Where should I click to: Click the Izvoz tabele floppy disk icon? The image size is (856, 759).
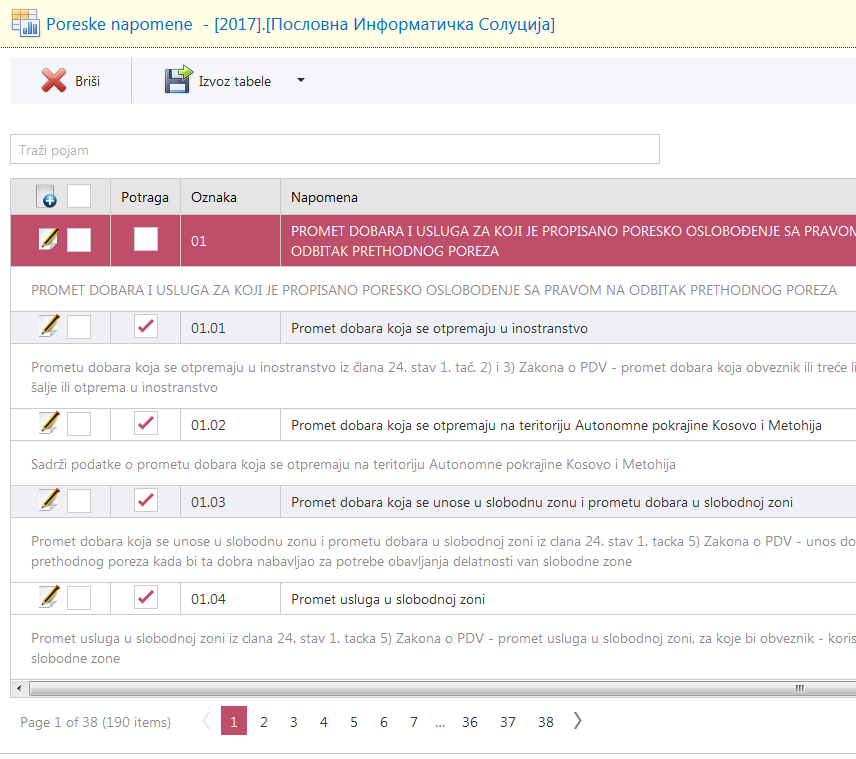178,81
